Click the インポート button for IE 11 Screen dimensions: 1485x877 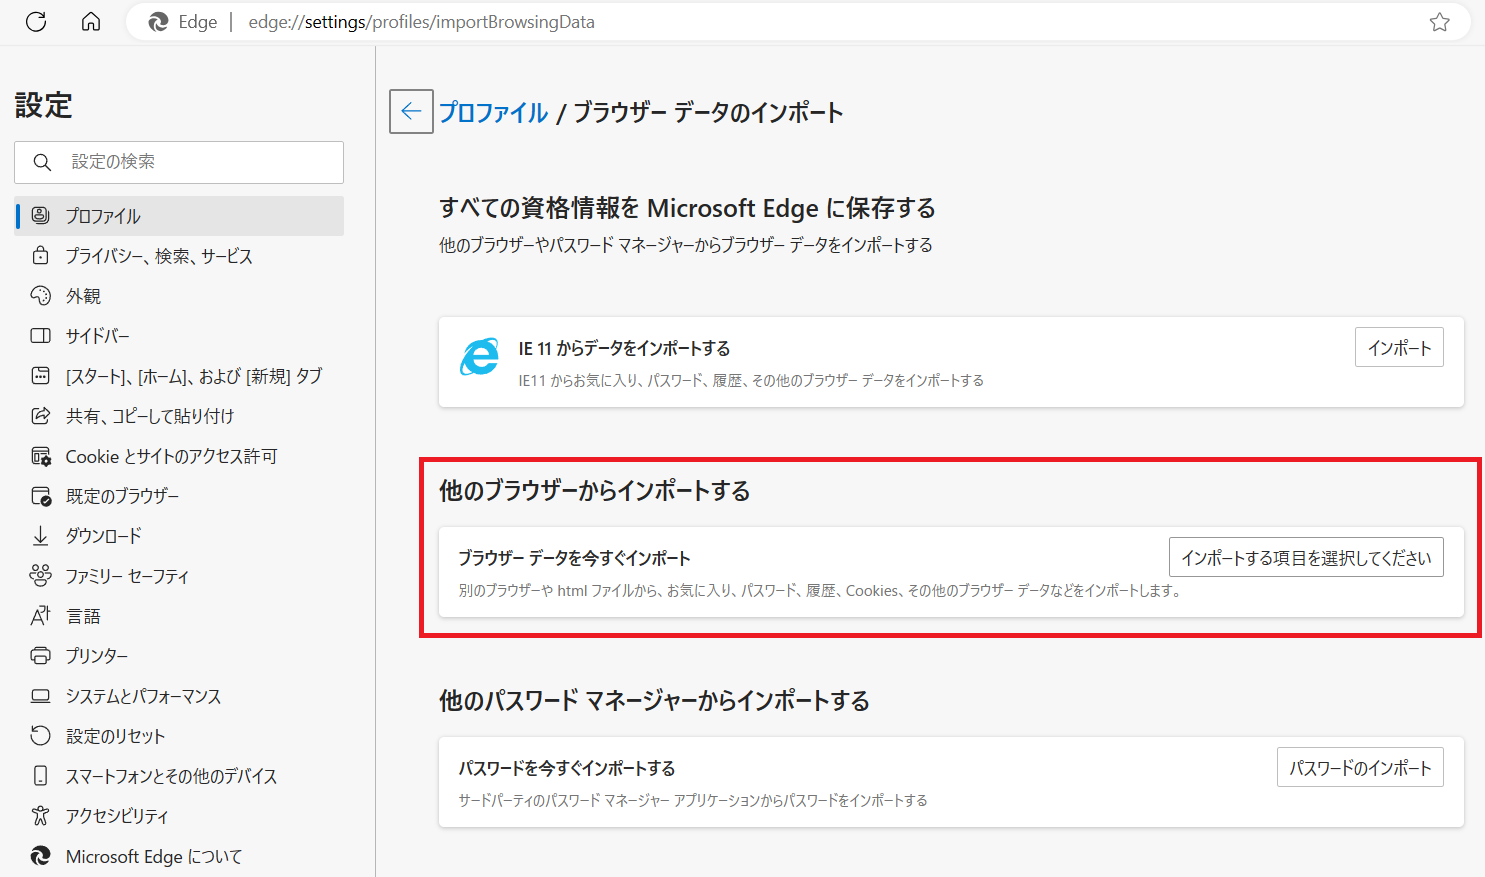pos(1399,347)
